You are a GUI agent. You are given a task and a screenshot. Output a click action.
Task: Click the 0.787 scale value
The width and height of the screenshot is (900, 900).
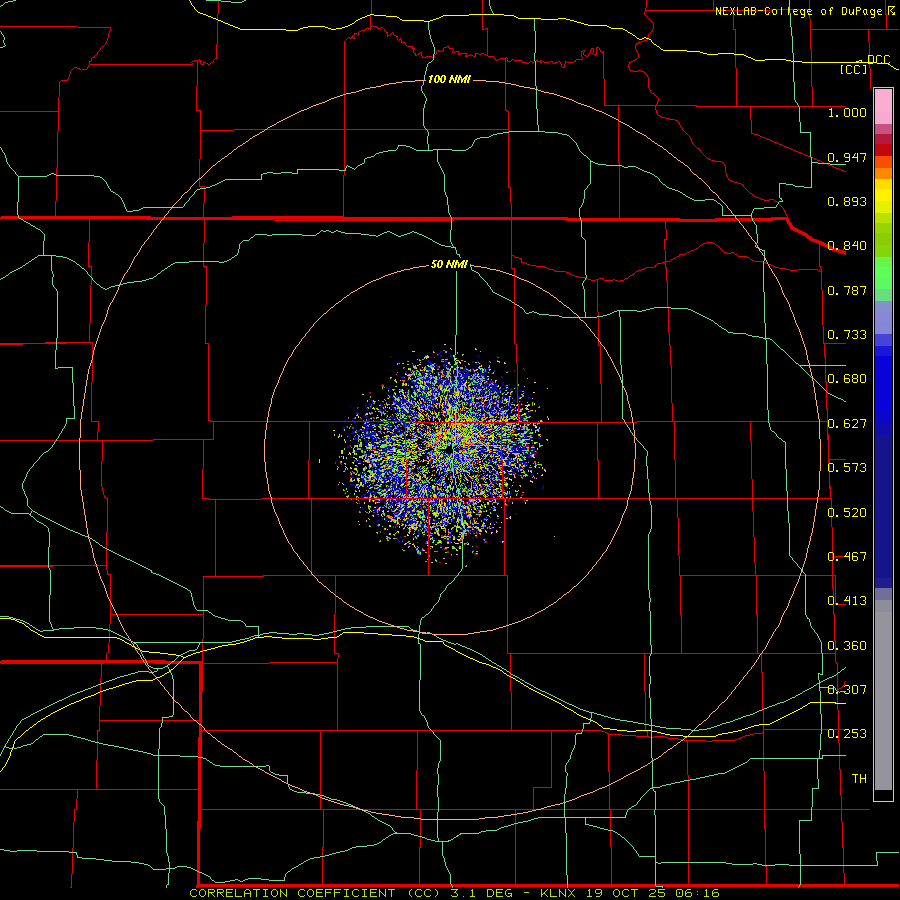pos(847,290)
